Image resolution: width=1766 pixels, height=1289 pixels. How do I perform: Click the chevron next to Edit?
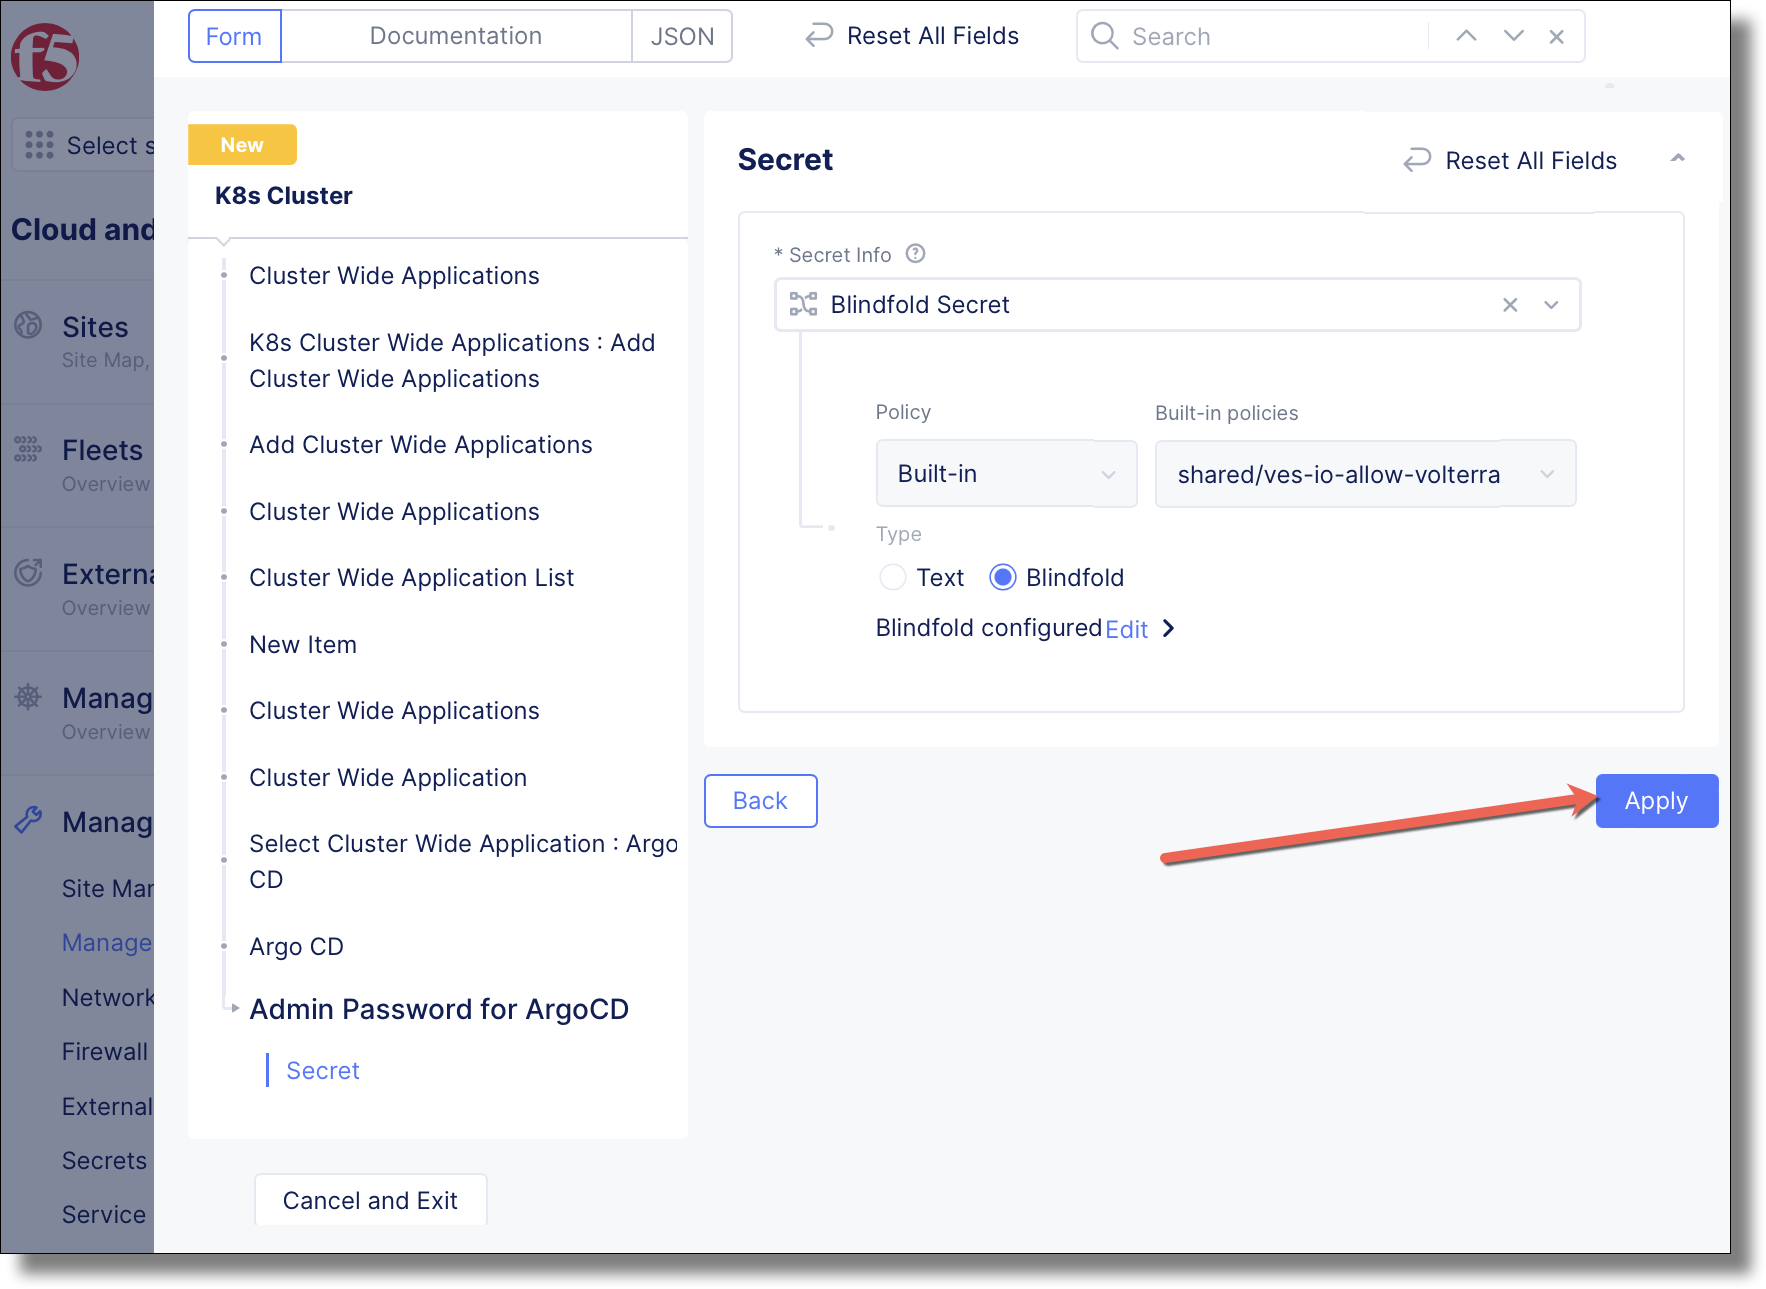tap(1168, 628)
